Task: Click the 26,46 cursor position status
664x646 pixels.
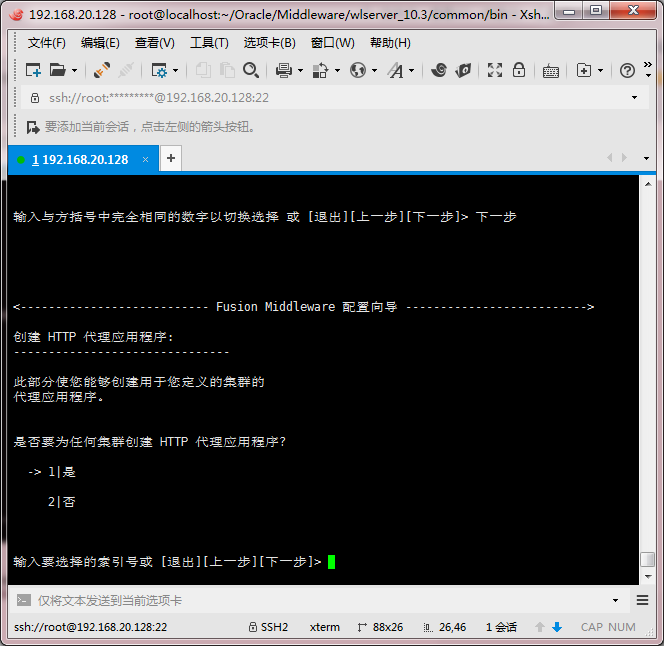Action: (x=445, y=627)
